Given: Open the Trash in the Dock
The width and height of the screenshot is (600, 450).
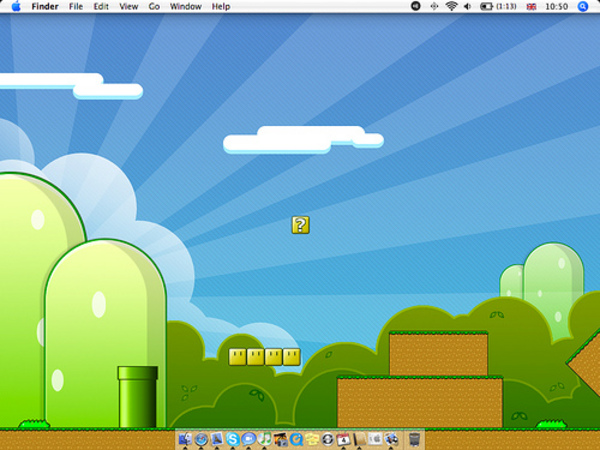Looking at the screenshot, I should point(414,439).
